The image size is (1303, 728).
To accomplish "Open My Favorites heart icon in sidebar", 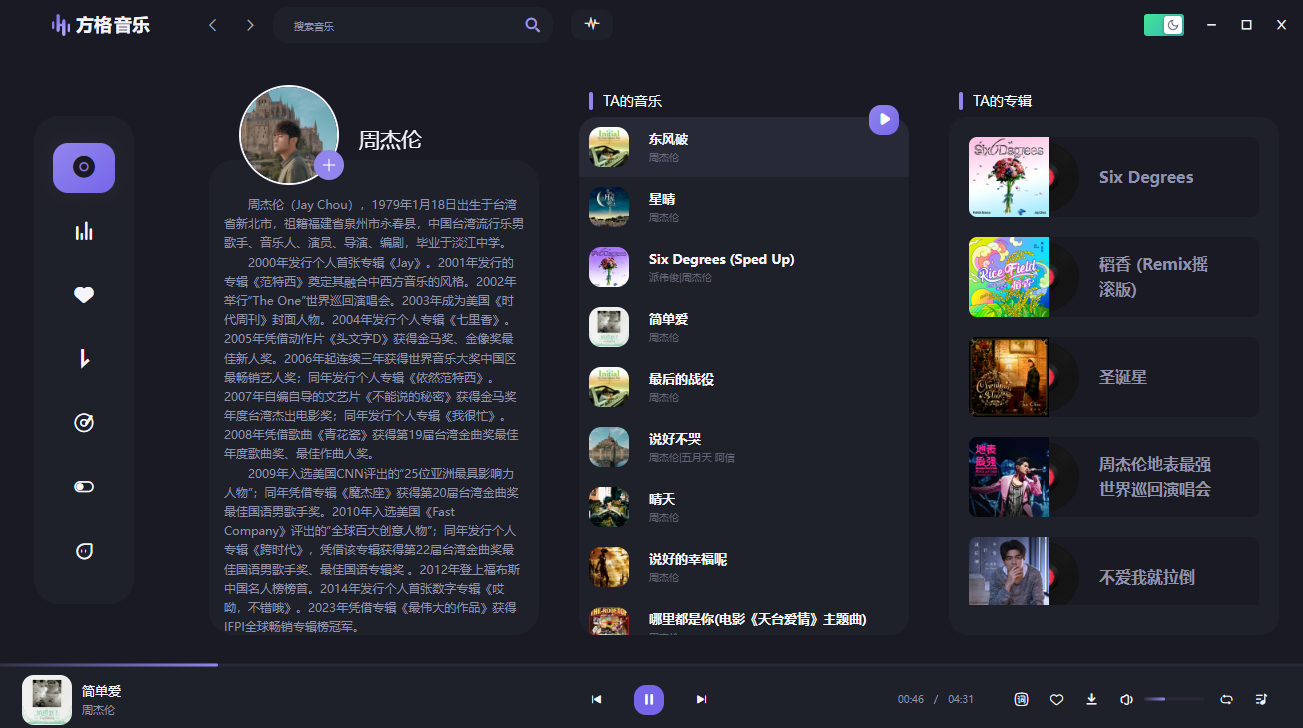I will coord(83,295).
